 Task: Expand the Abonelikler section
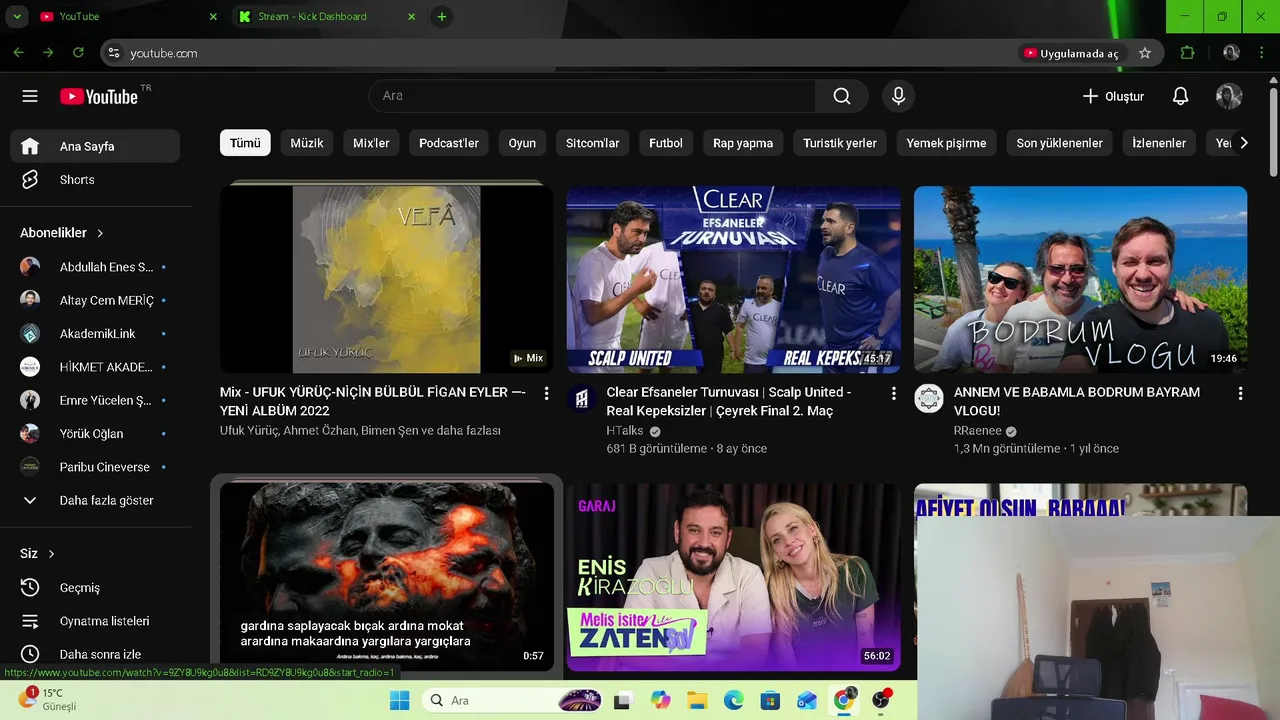(62, 233)
